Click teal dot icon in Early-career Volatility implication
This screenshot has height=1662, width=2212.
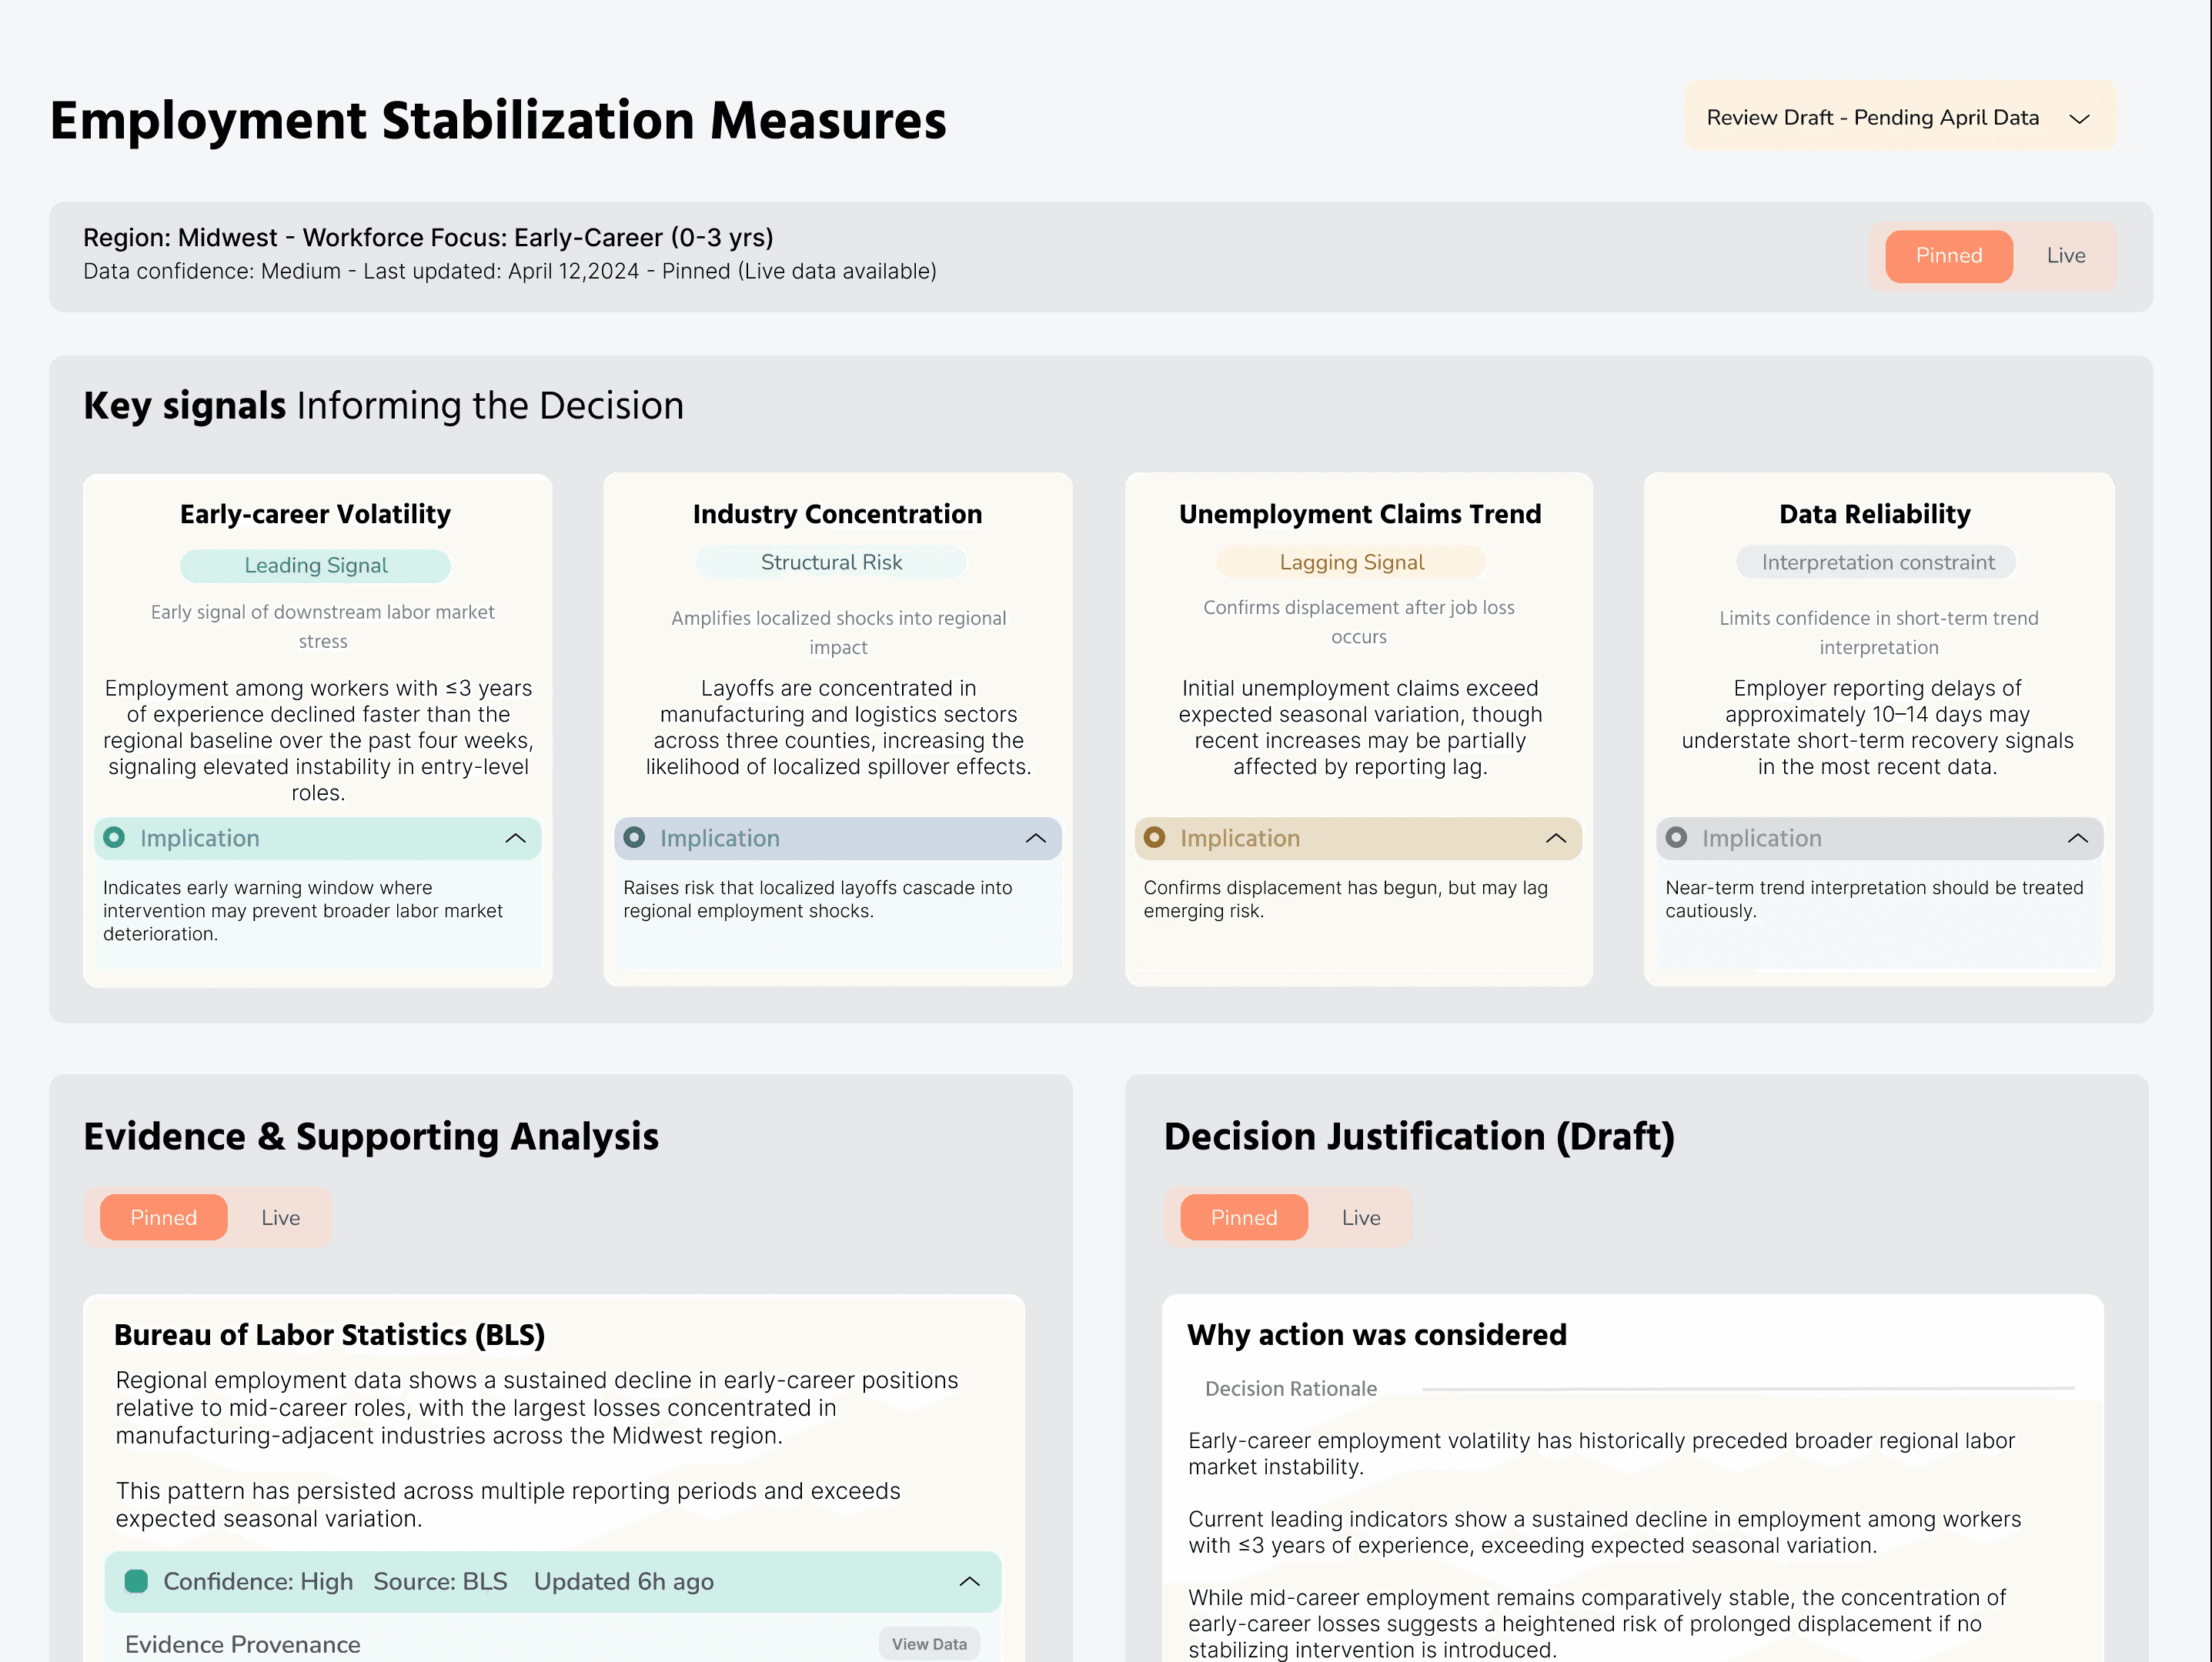pos(114,838)
